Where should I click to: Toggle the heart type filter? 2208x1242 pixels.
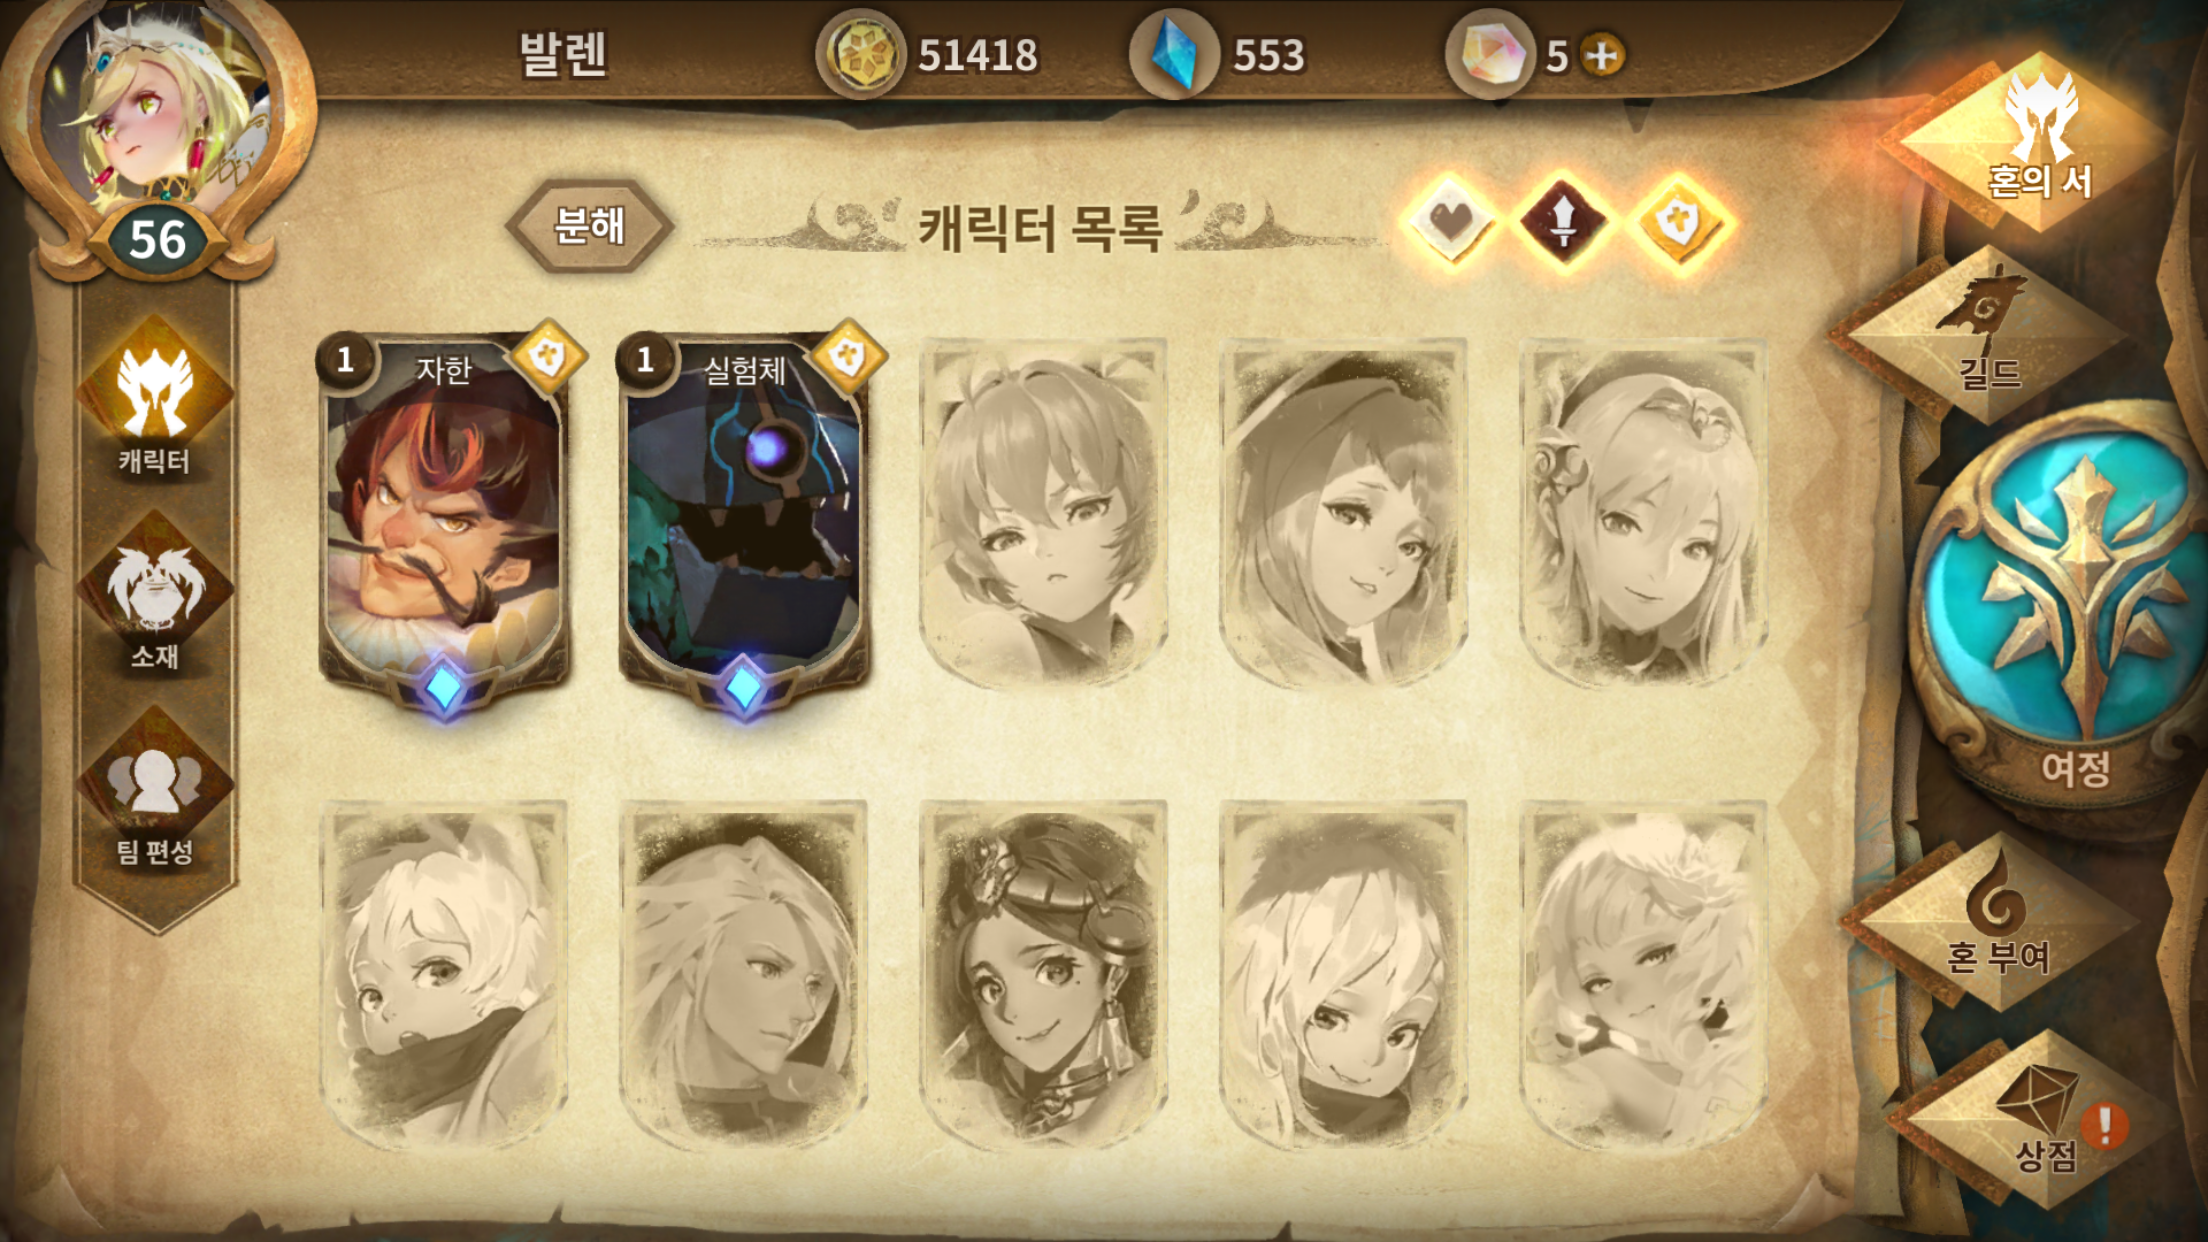[1451, 221]
